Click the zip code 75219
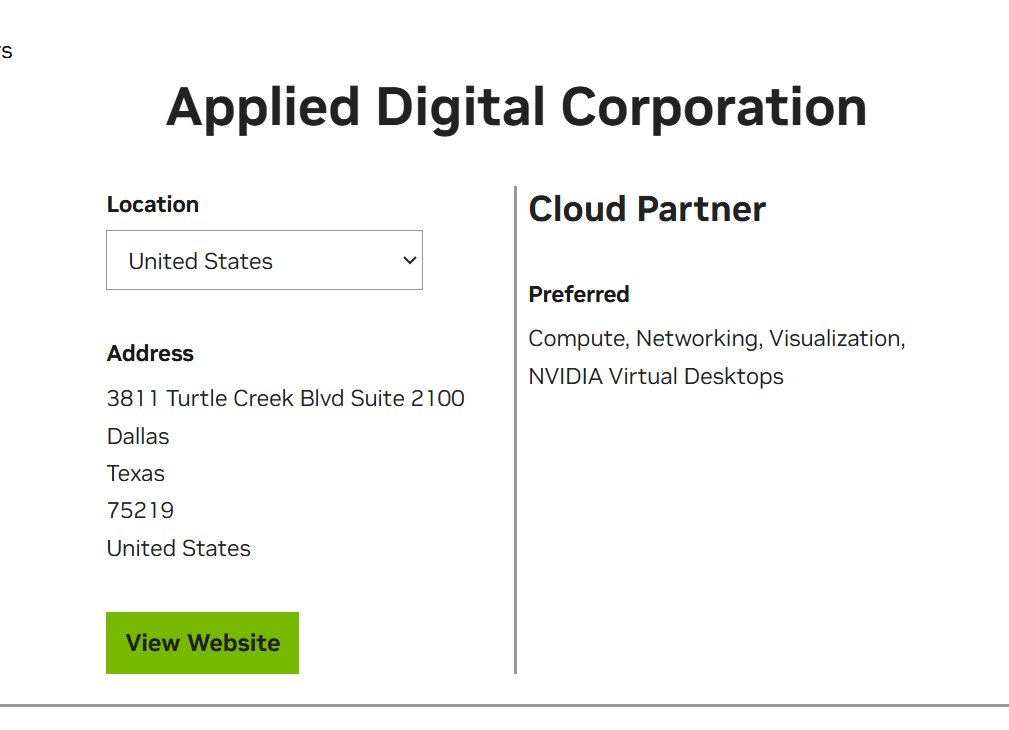This screenshot has height=730, width=1009. click(x=140, y=510)
